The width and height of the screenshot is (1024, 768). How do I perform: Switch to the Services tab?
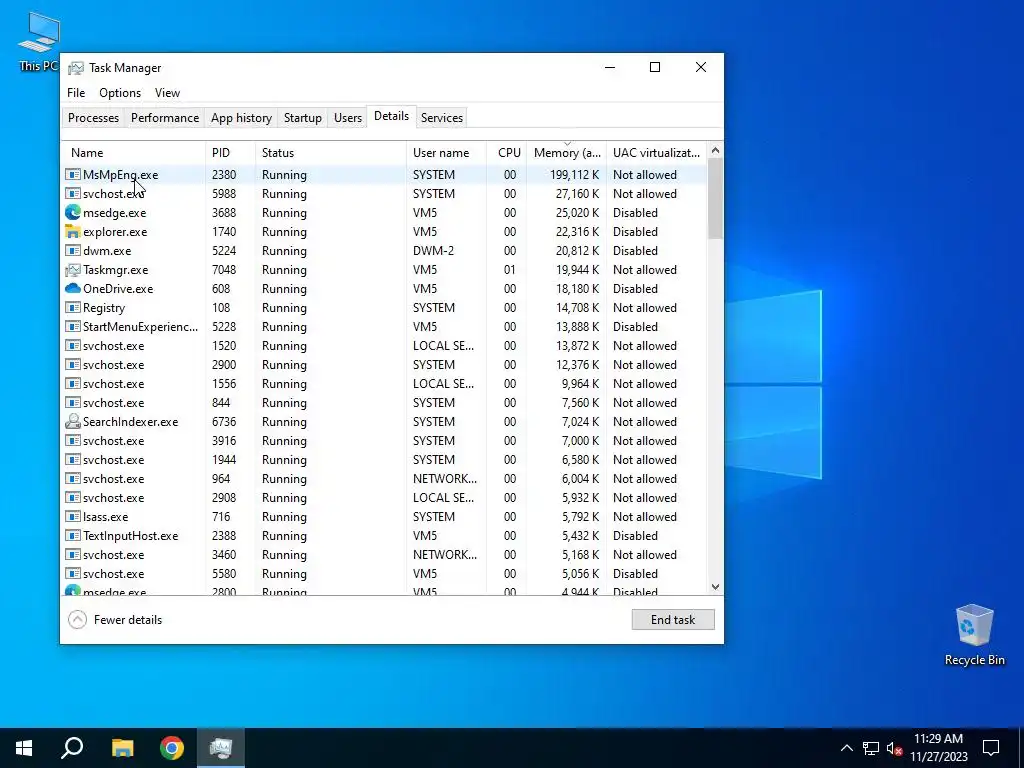pyautogui.click(x=441, y=118)
